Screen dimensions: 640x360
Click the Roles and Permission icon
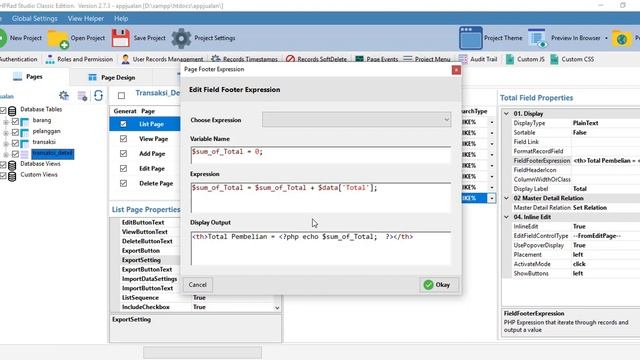(50, 59)
